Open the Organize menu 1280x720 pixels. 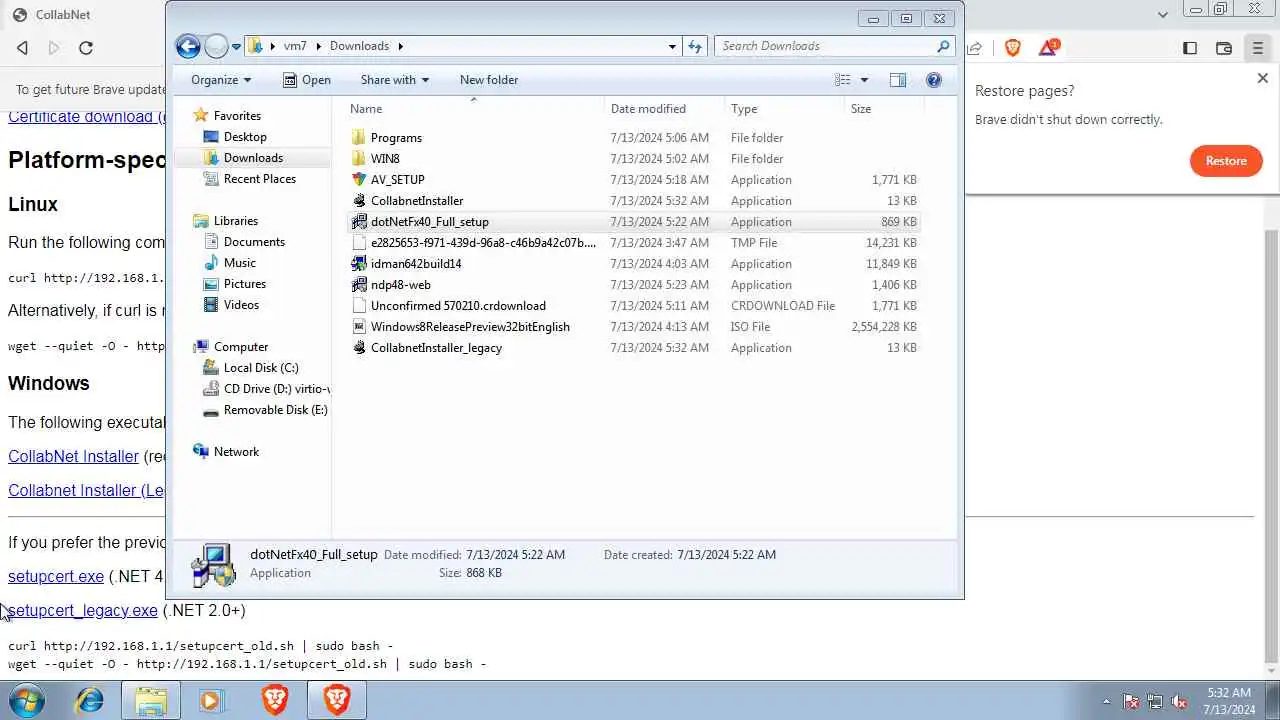[221, 80]
